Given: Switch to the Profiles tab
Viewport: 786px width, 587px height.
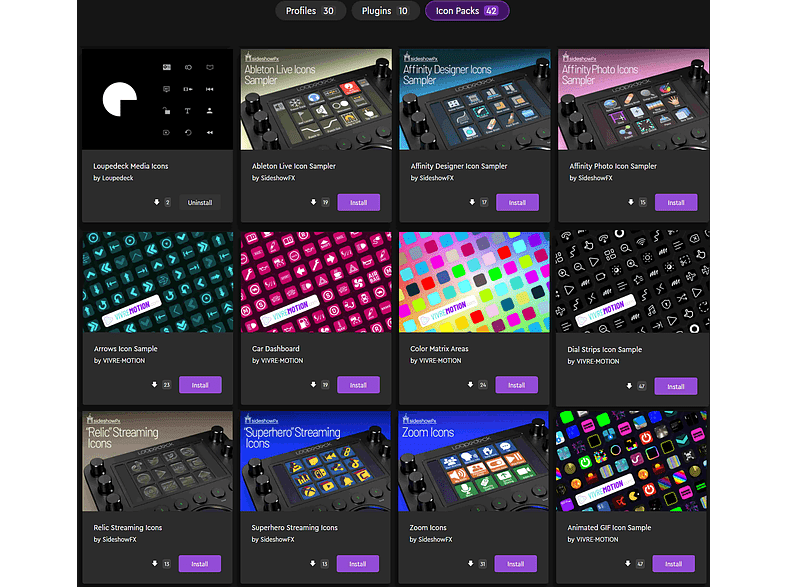Looking at the screenshot, I should coord(310,11).
